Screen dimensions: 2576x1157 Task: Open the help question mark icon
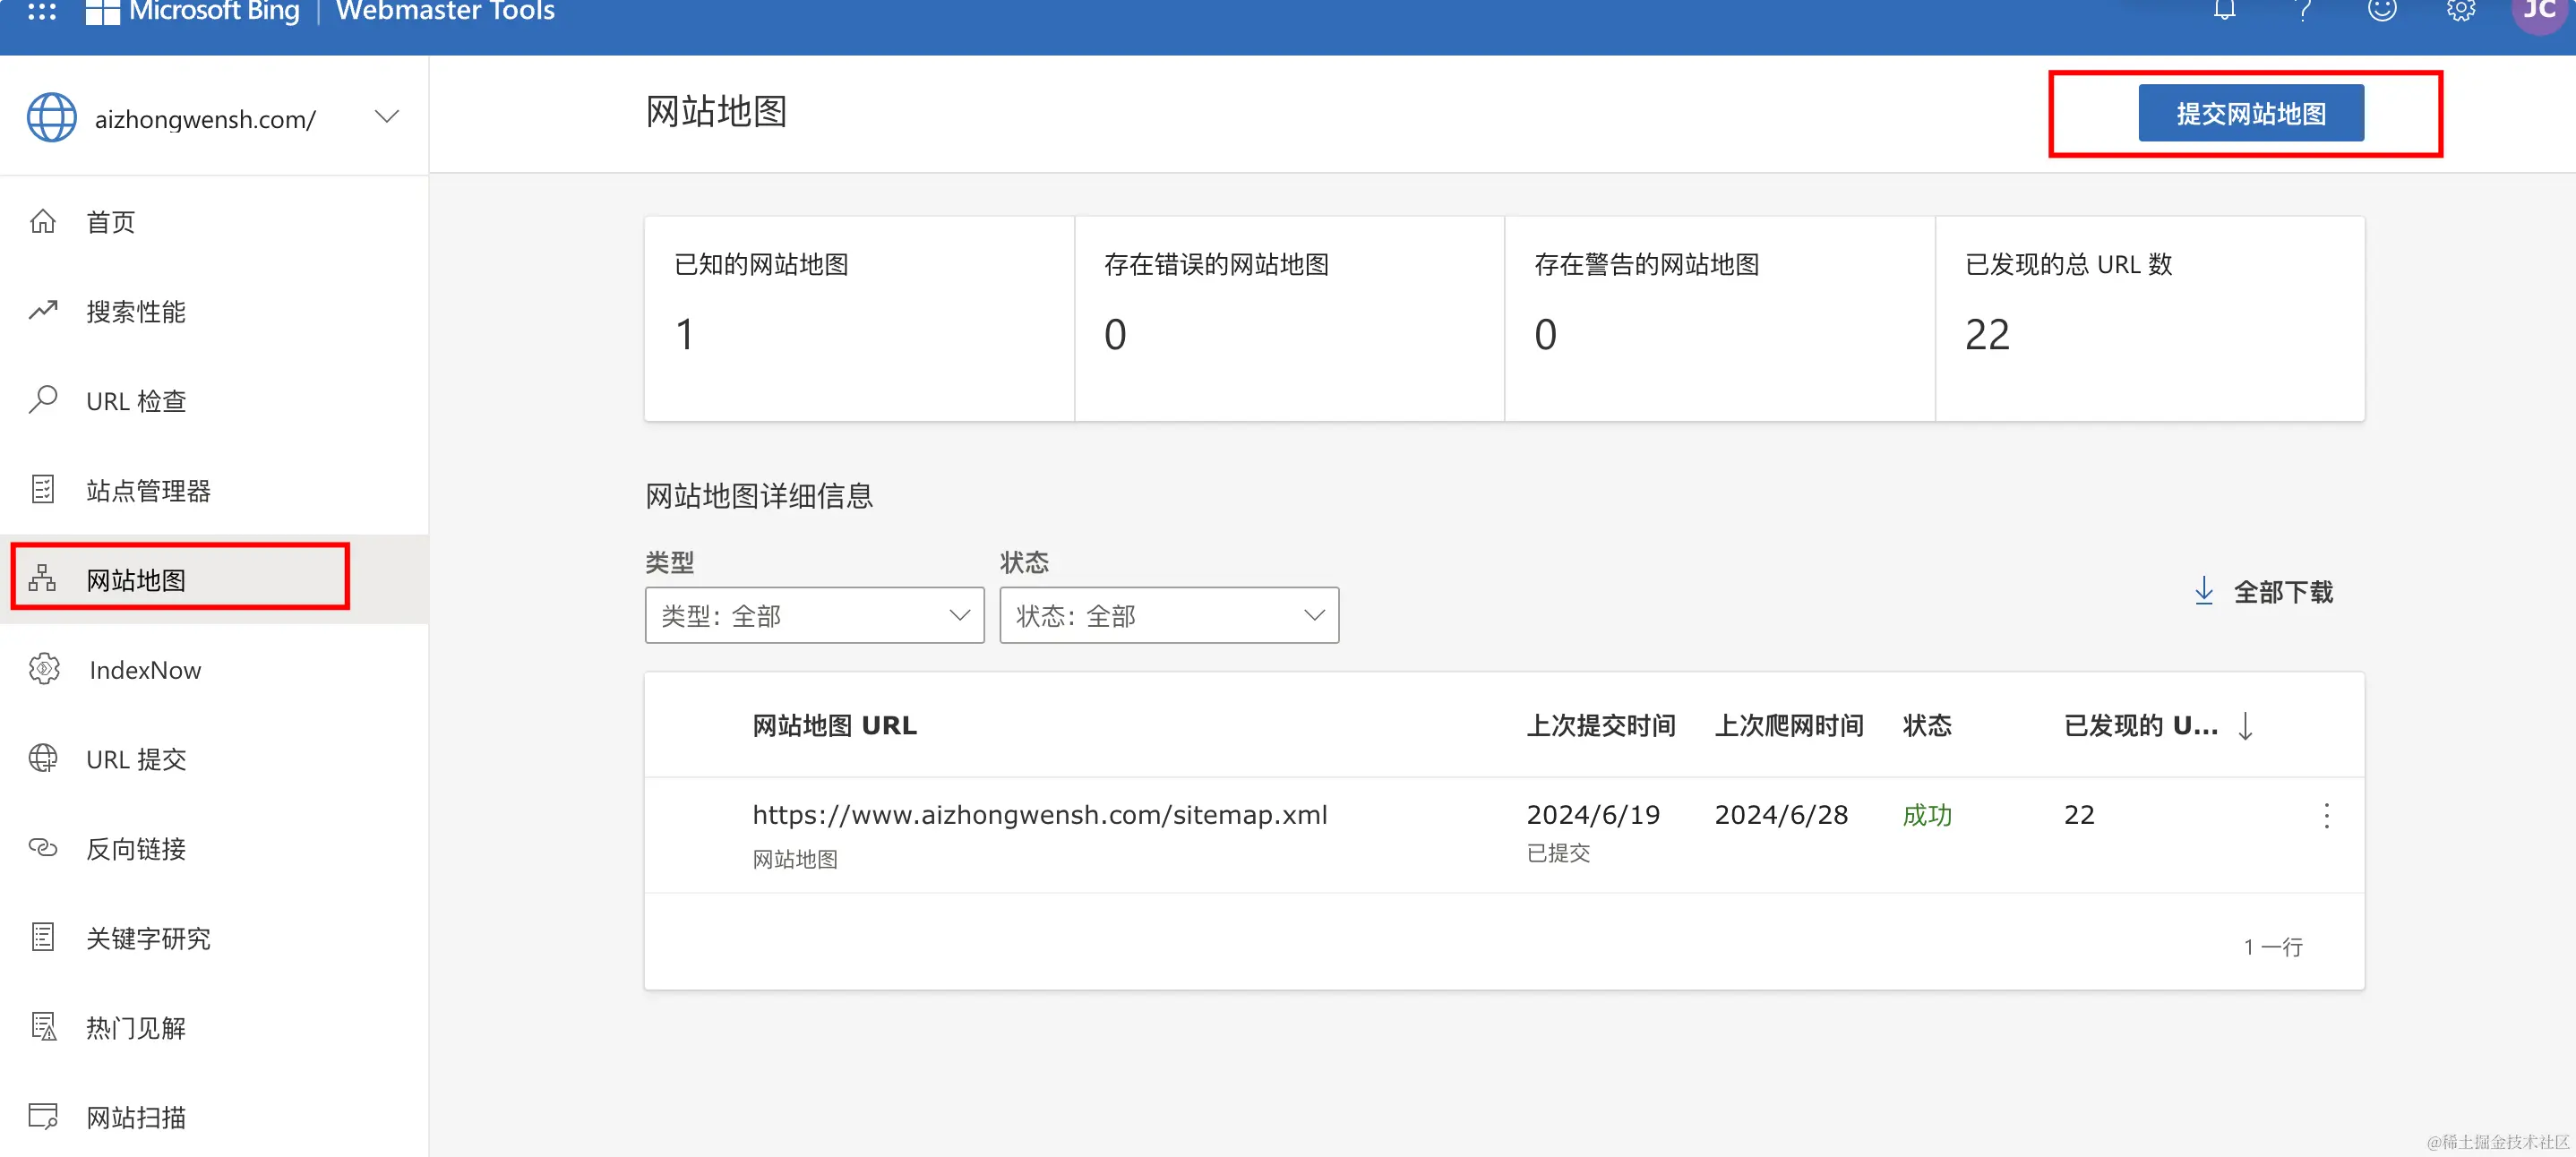[2303, 11]
